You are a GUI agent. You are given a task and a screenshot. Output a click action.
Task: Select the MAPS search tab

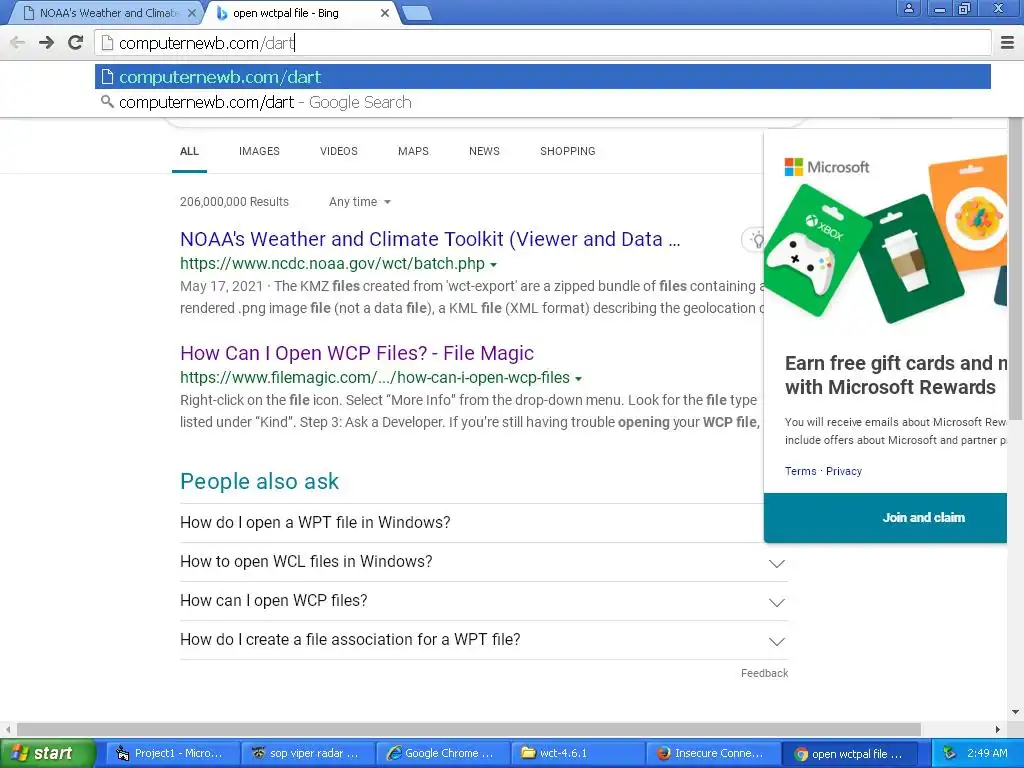[x=413, y=152]
